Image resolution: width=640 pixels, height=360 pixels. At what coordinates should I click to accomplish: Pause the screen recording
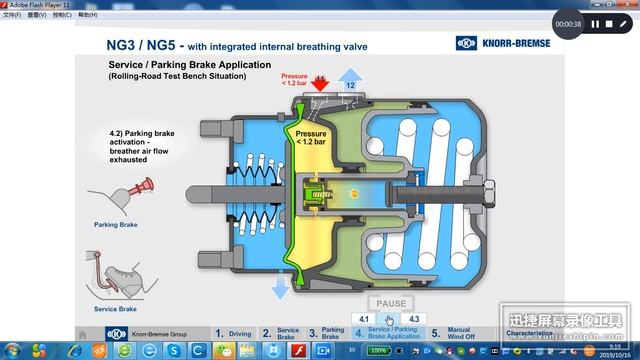[x=595, y=24]
